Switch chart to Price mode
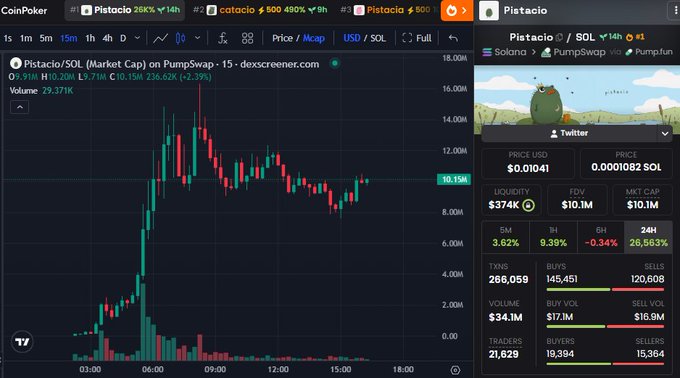 [x=282, y=39]
